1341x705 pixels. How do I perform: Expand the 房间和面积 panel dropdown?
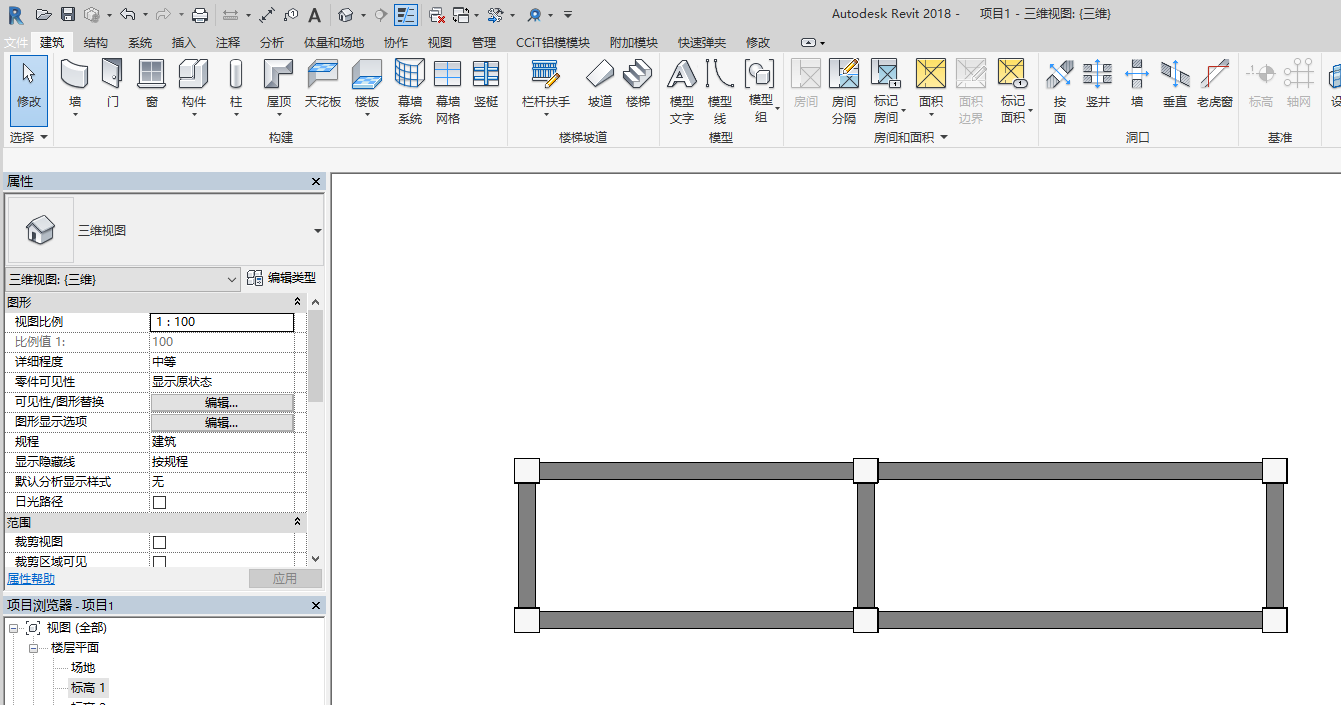(x=910, y=138)
